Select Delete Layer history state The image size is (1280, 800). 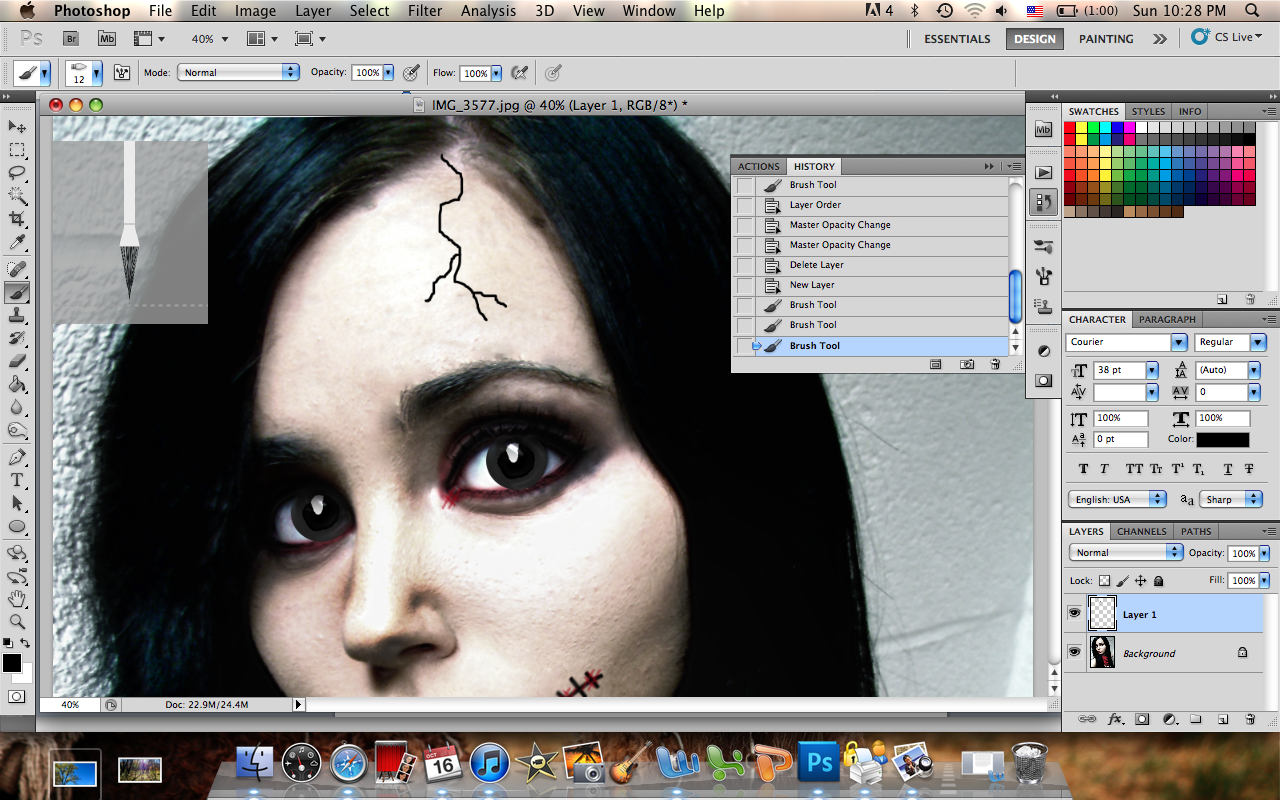coord(871,265)
